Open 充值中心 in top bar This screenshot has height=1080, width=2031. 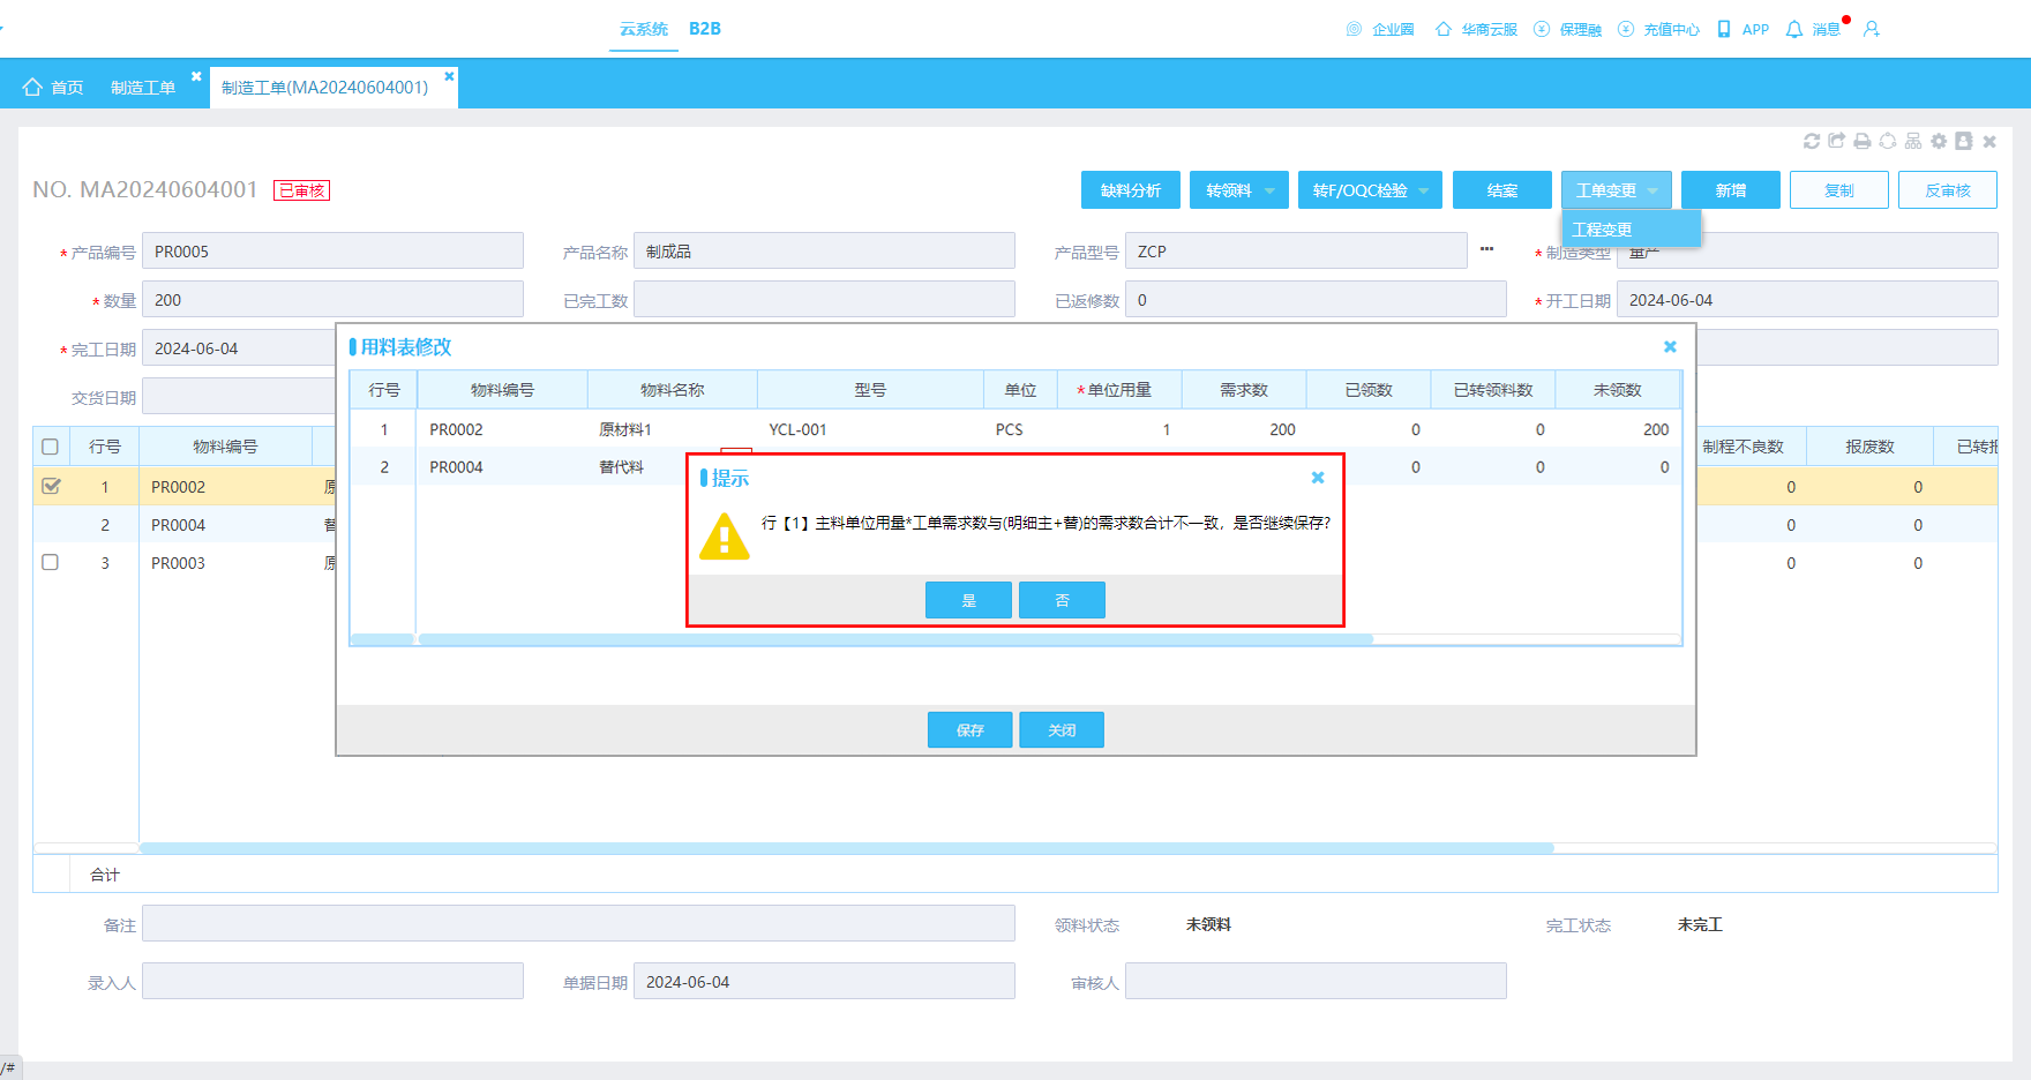click(x=1658, y=29)
